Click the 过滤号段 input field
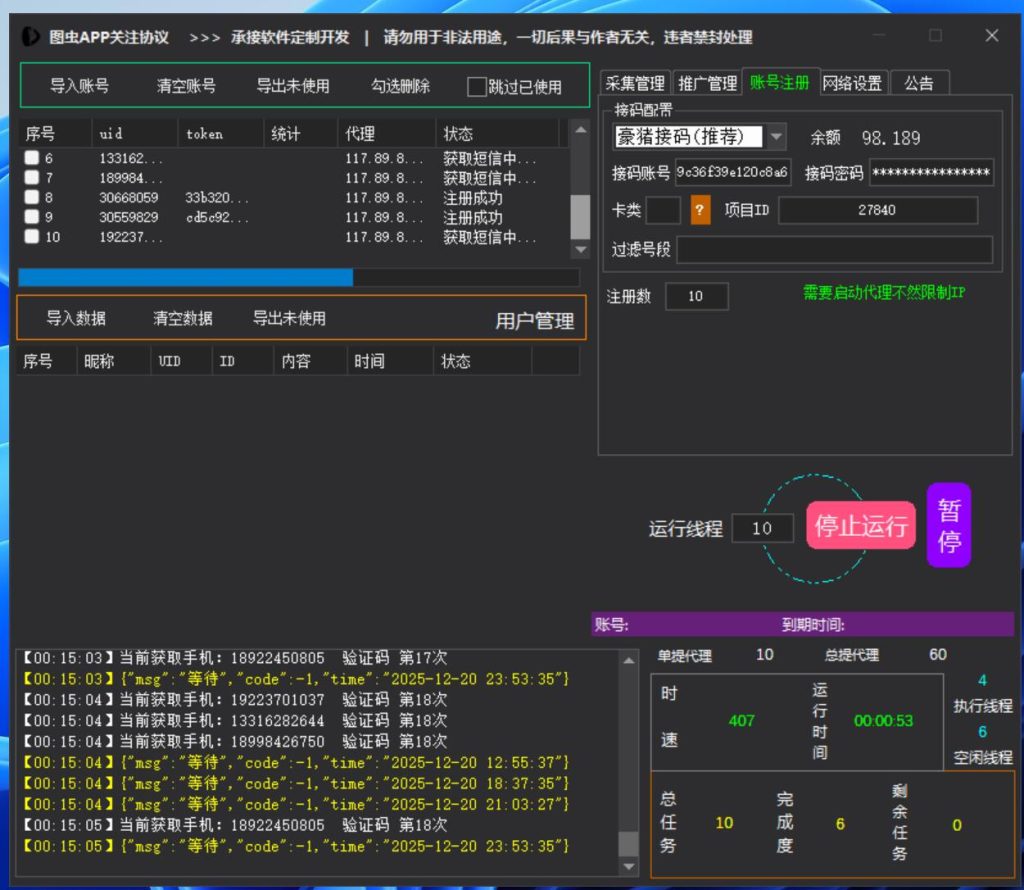This screenshot has width=1024, height=890. click(x=834, y=250)
